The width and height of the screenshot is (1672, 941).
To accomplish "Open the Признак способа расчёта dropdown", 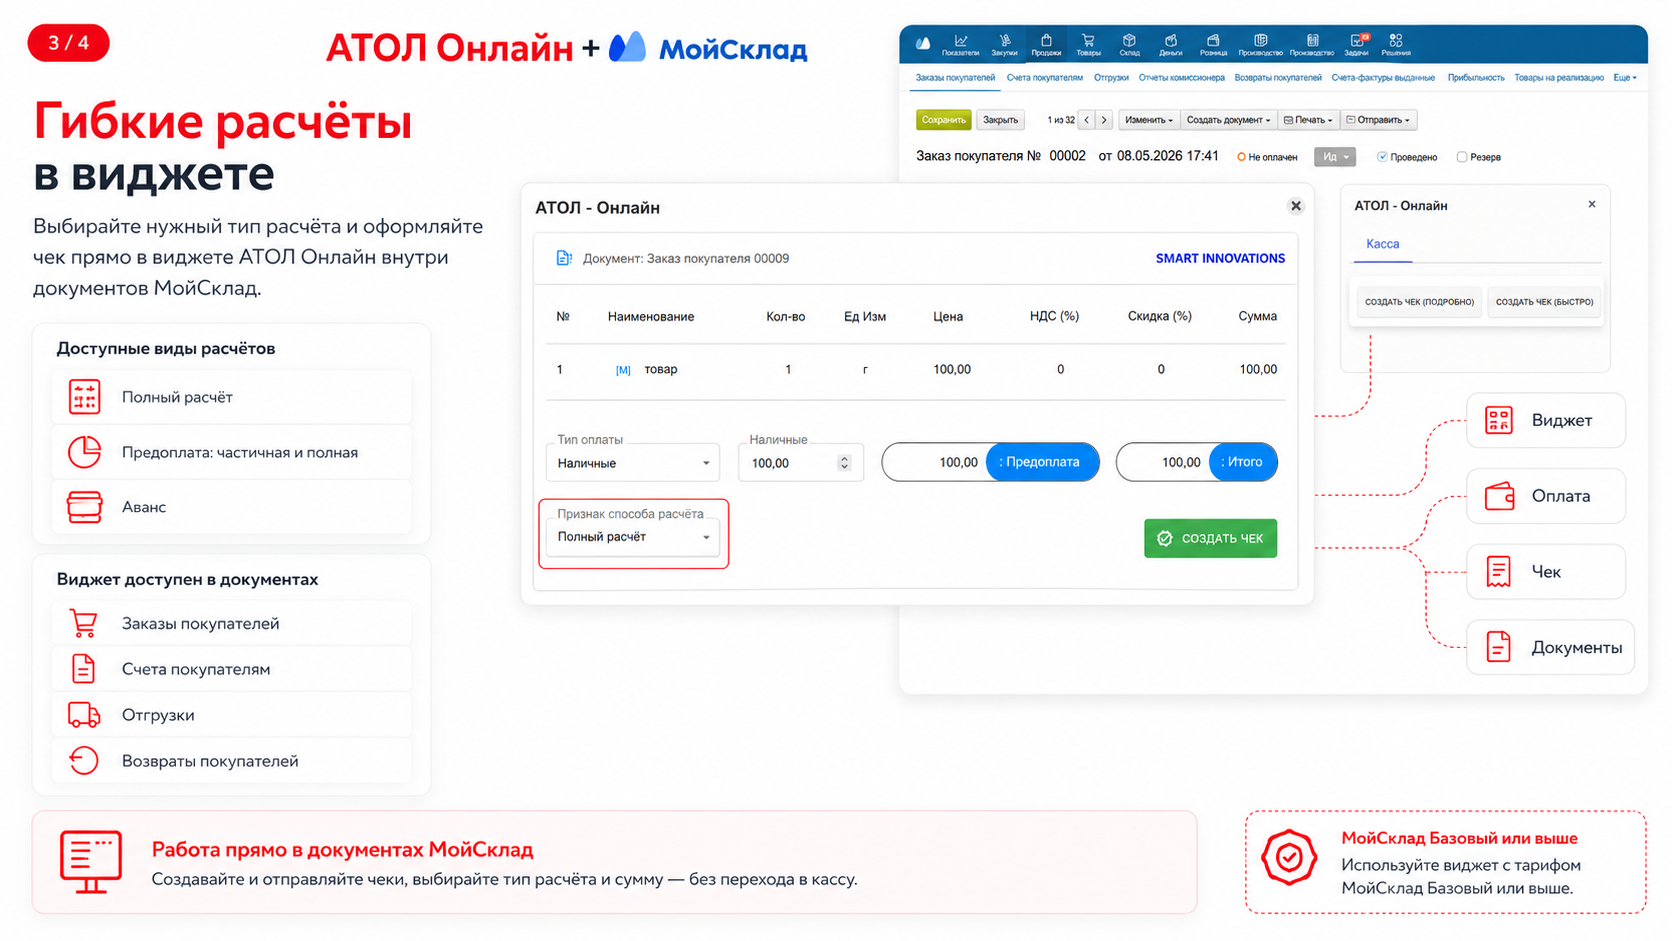I will [x=633, y=537].
